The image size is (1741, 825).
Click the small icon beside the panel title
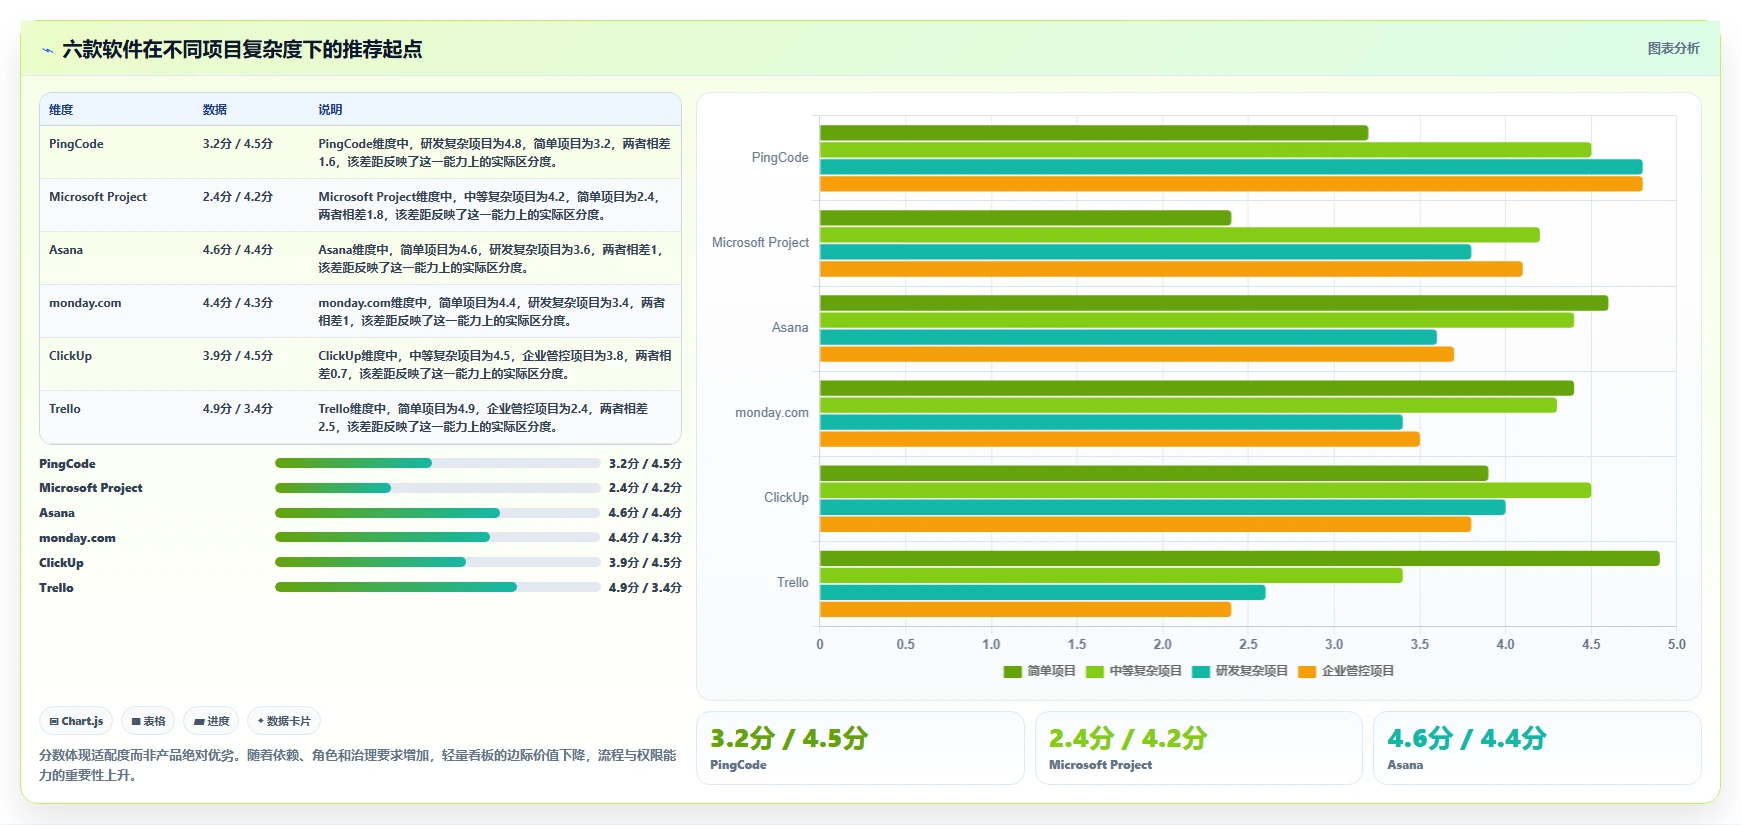[x=47, y=50]
